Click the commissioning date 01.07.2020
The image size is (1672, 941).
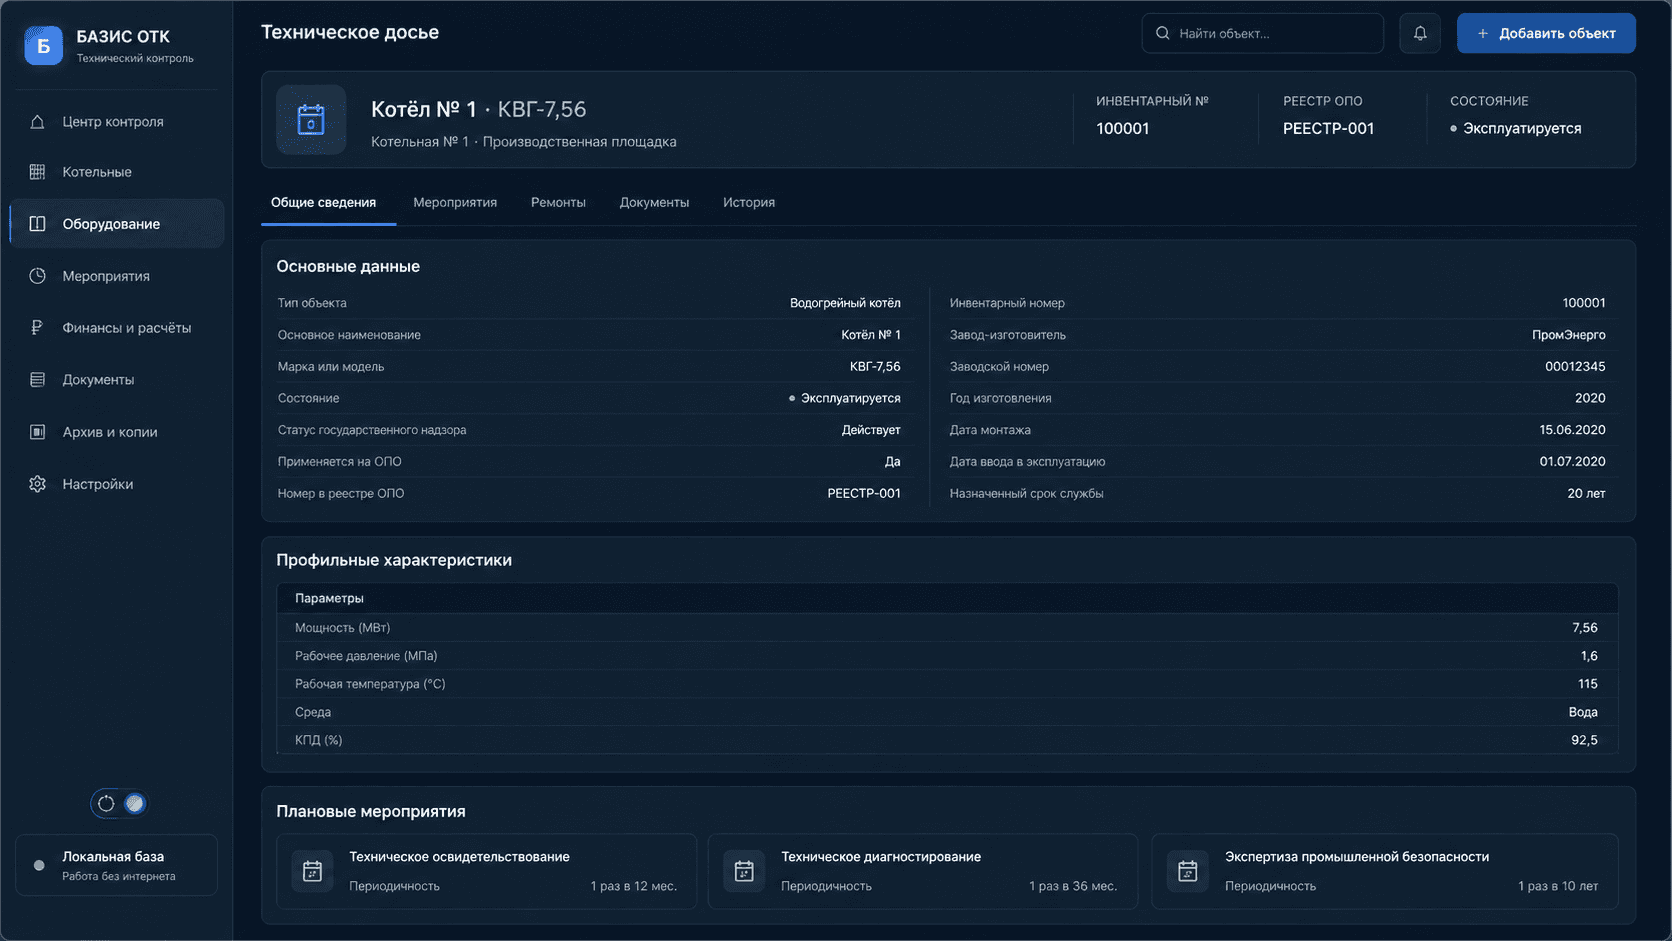point(1572,462)
